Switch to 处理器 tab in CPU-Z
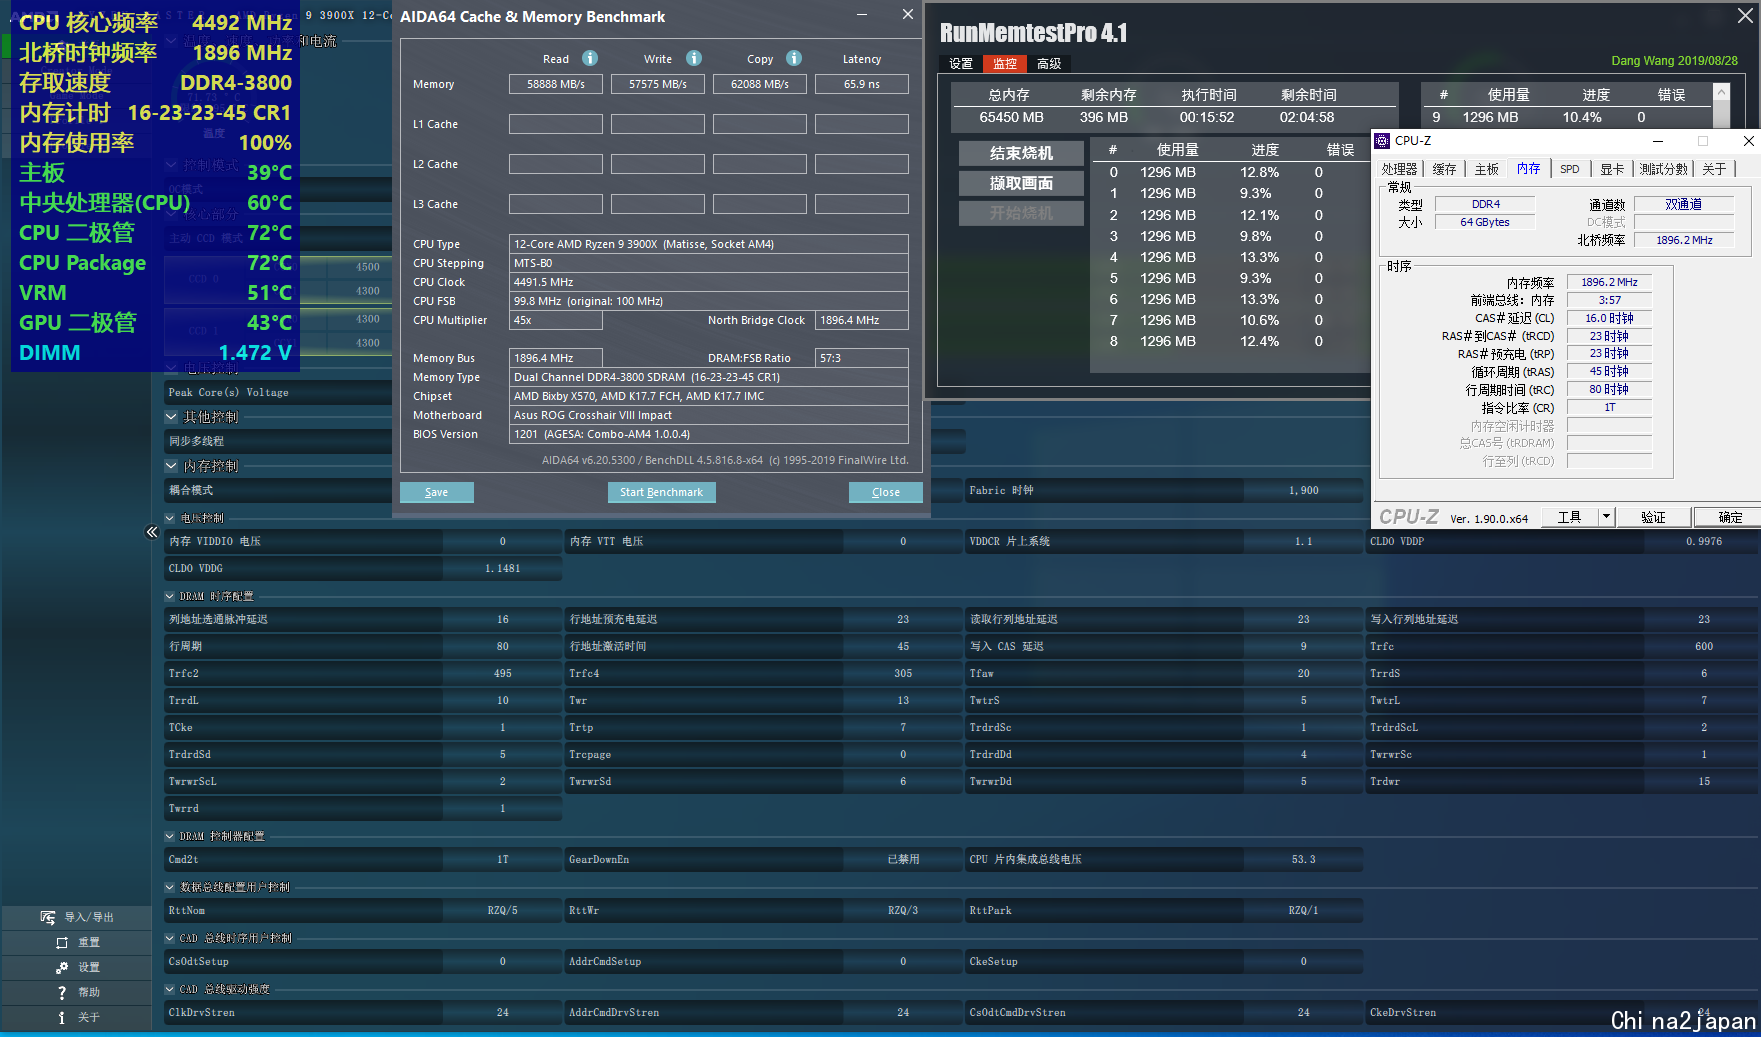Screen dimensions: 1761x1037 [x=1399, y=169]
